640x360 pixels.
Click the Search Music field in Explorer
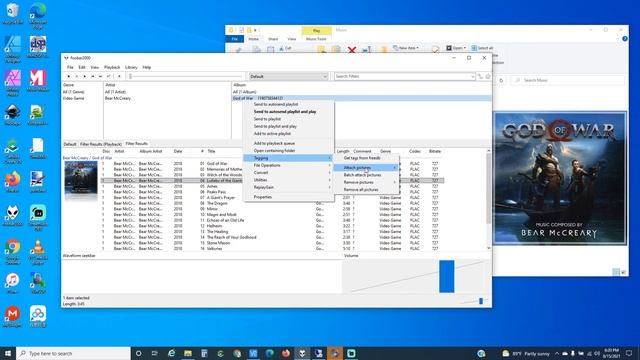click(x=568, y=80)
